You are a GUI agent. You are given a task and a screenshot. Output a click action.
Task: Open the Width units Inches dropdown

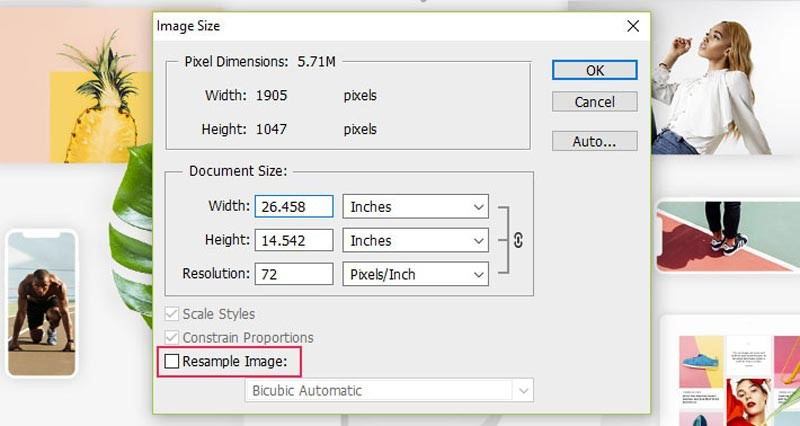click(x=415, y=207)
